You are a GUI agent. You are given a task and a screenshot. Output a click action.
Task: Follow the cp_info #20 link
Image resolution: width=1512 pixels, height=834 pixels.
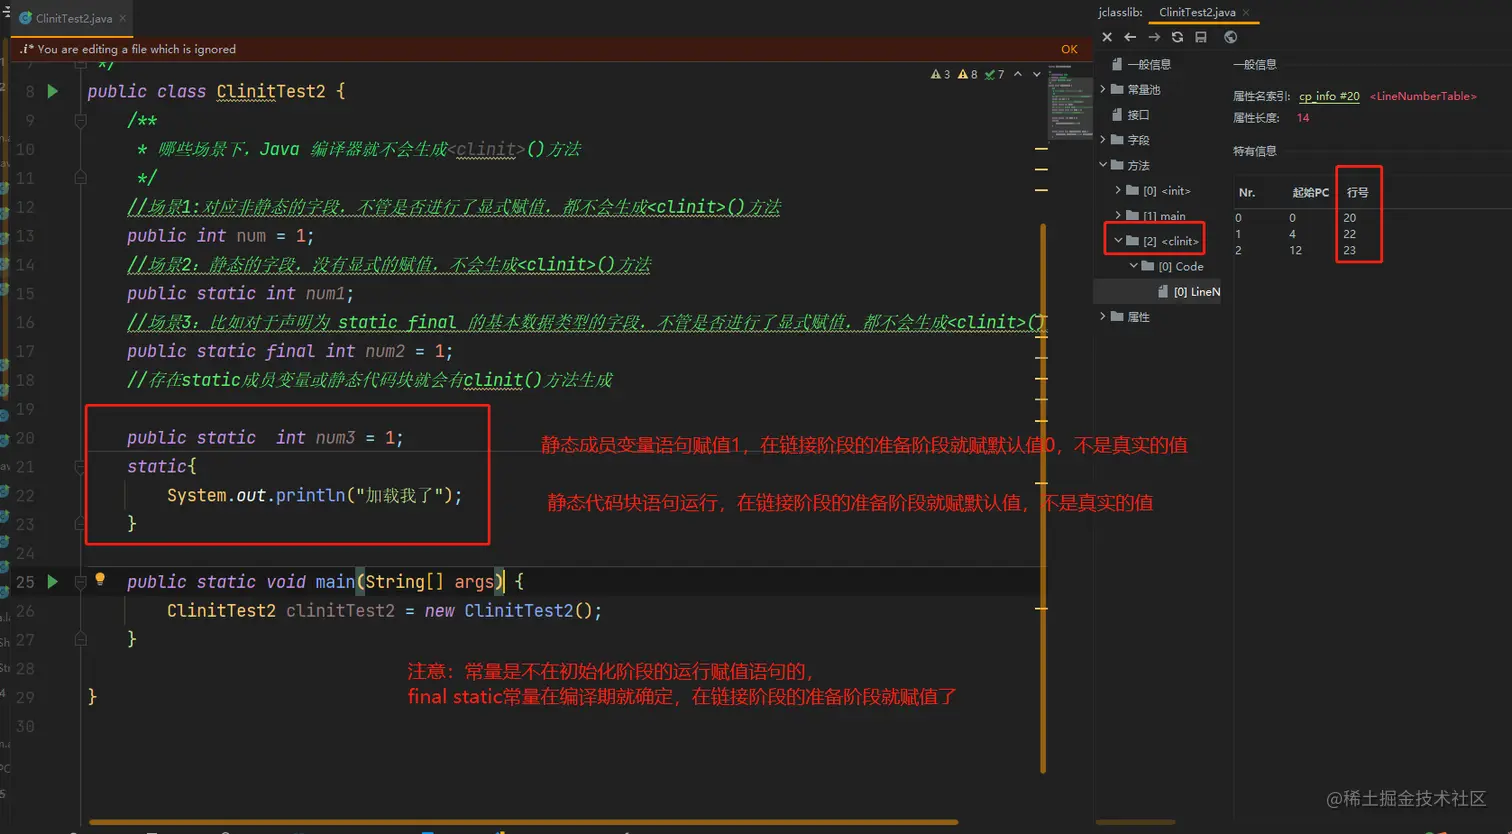(x=1329, y=96)
